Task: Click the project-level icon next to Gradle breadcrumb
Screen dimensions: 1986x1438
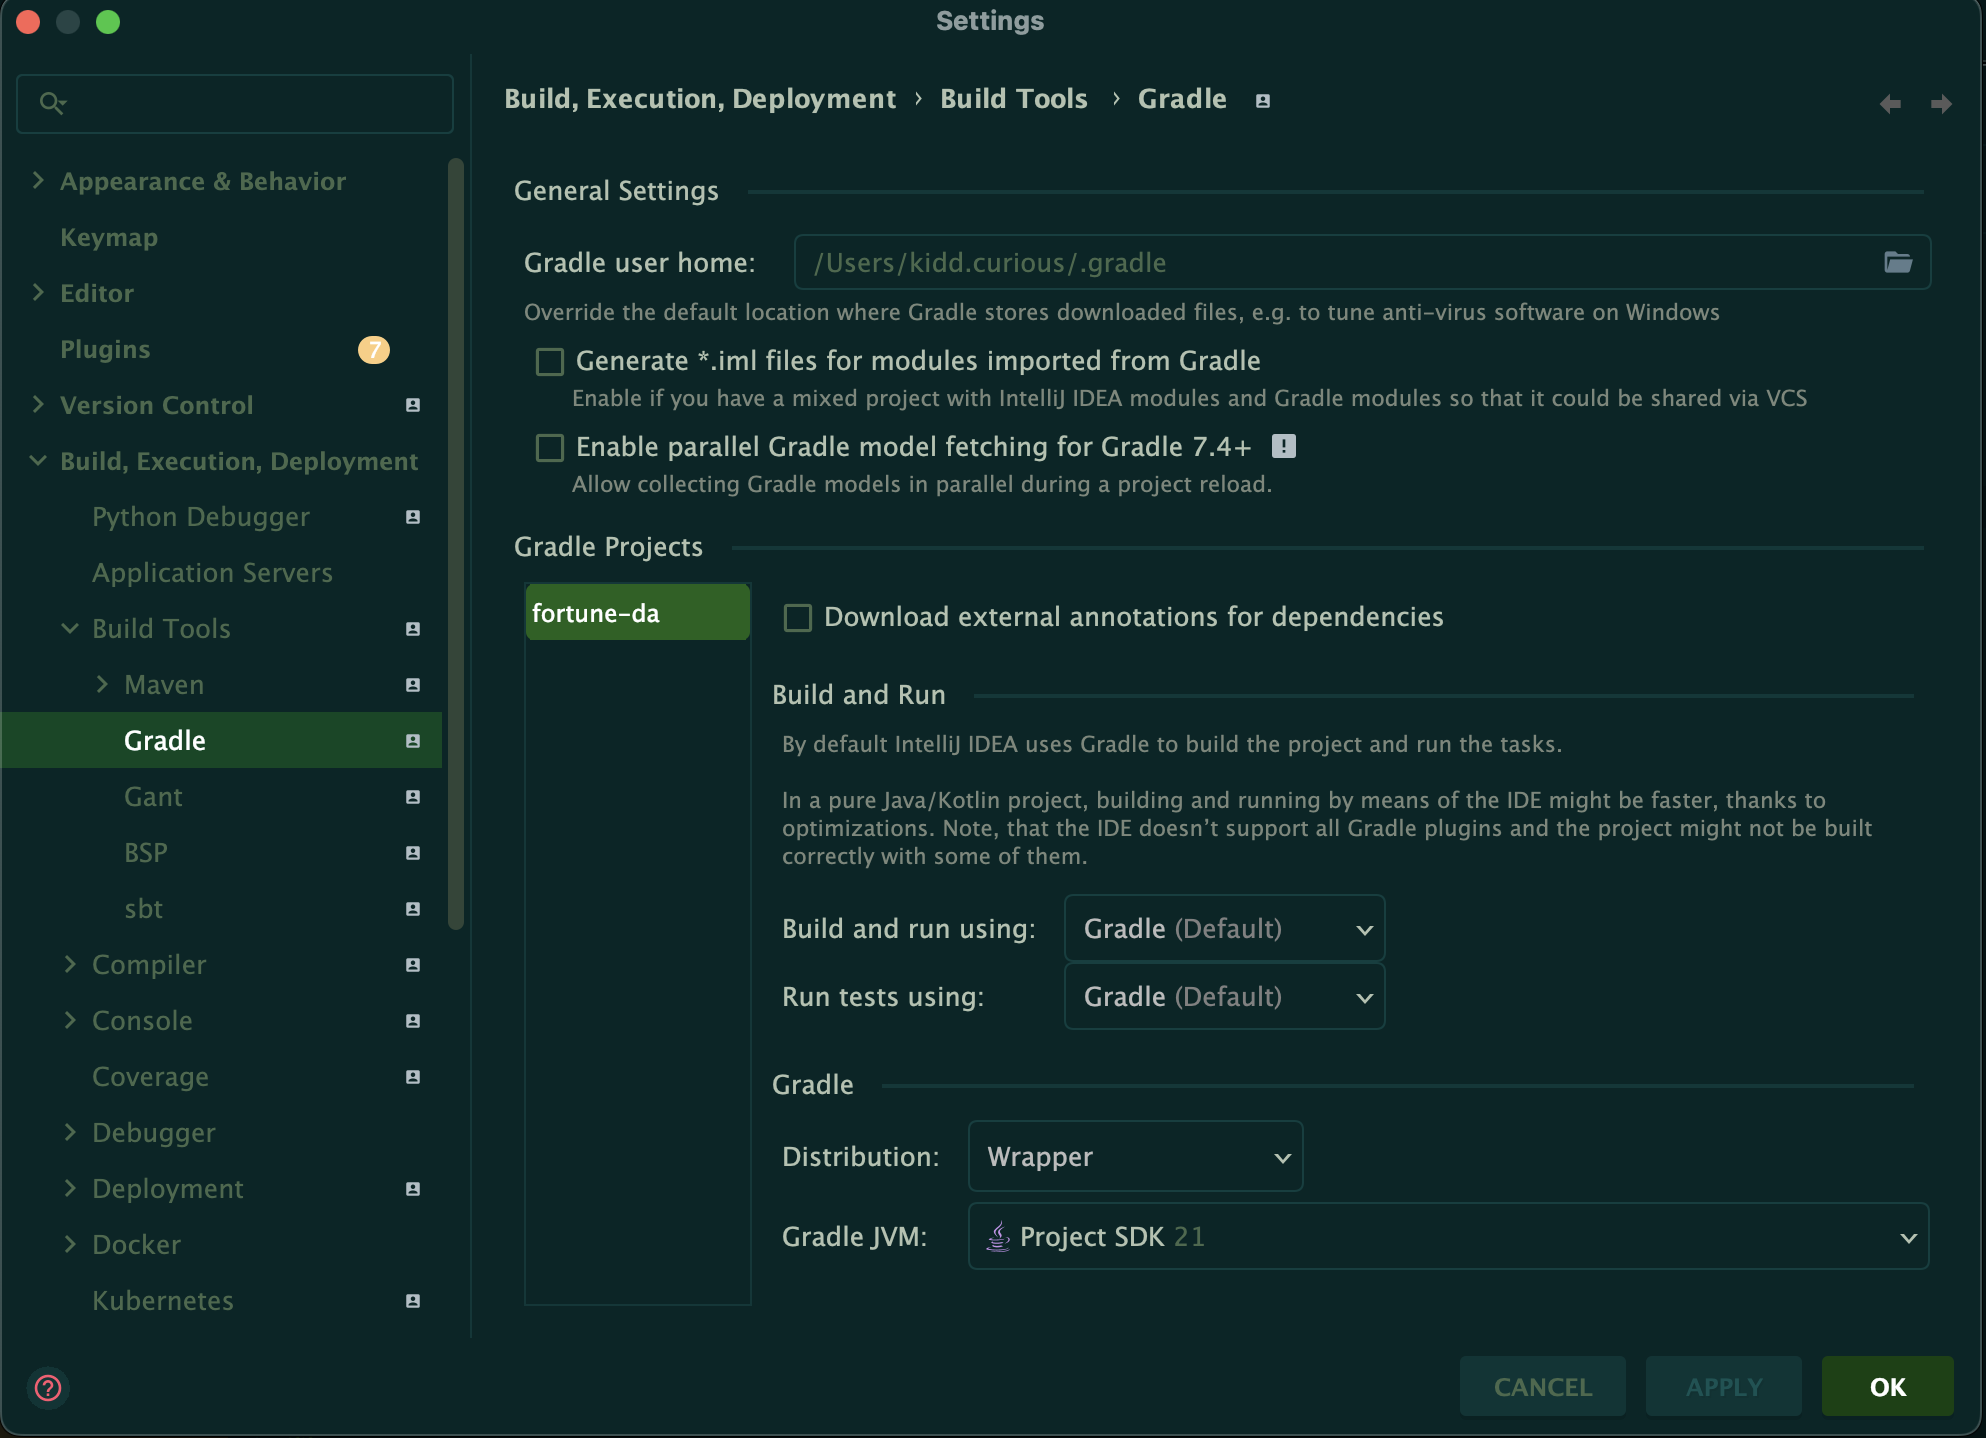Action: pos(1263,100)
